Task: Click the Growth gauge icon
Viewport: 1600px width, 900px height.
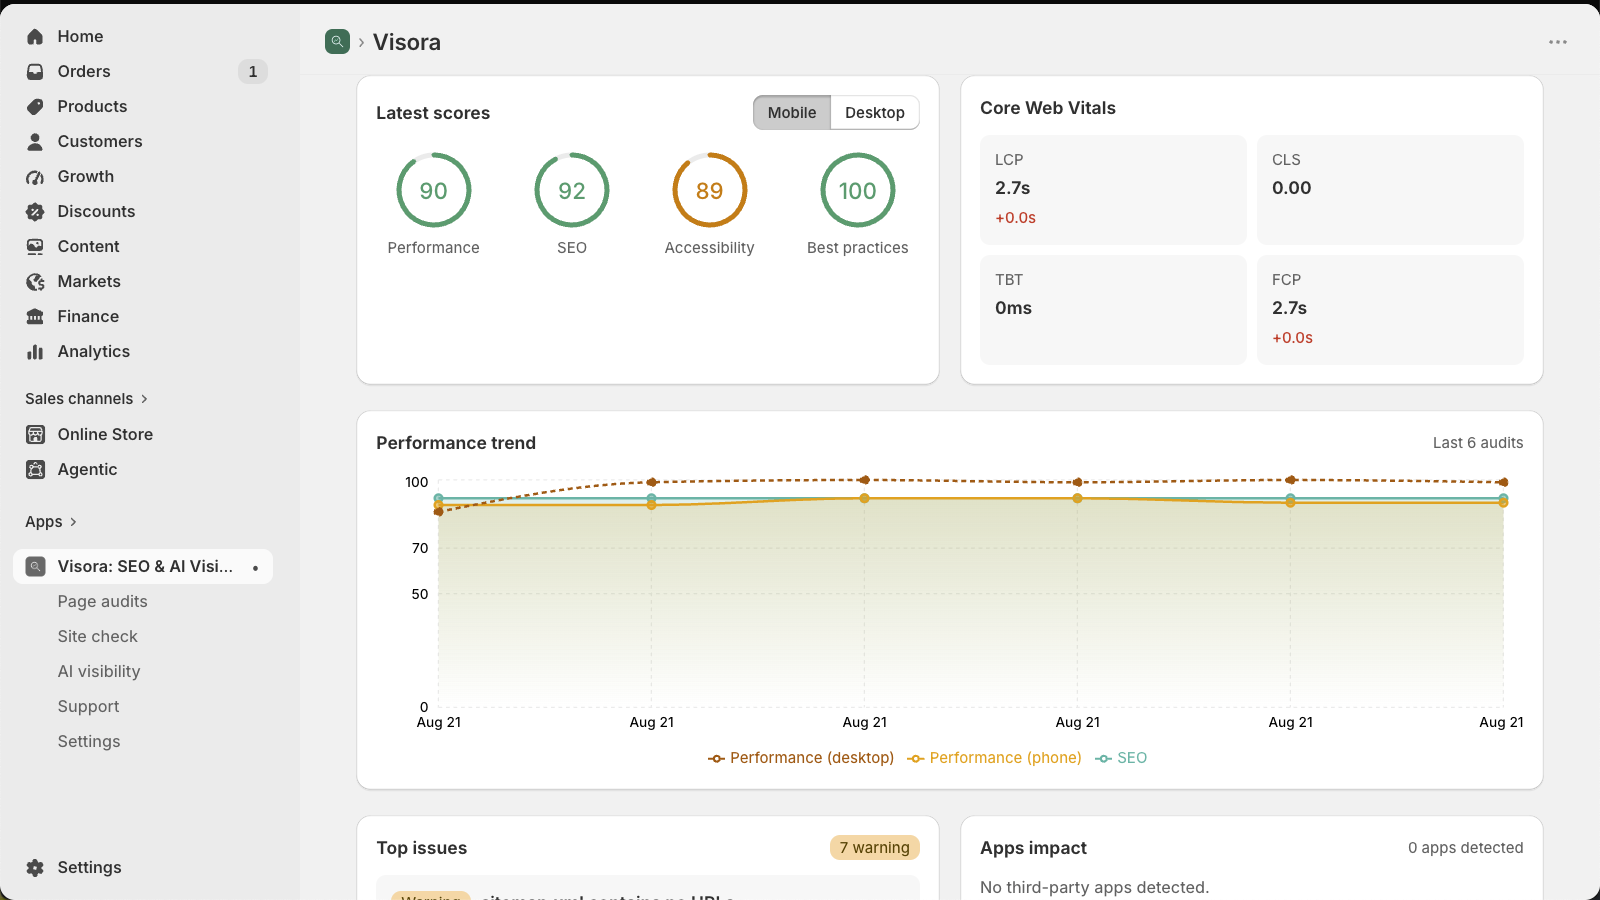Action: pyautogui.click(x=35, y=177)
